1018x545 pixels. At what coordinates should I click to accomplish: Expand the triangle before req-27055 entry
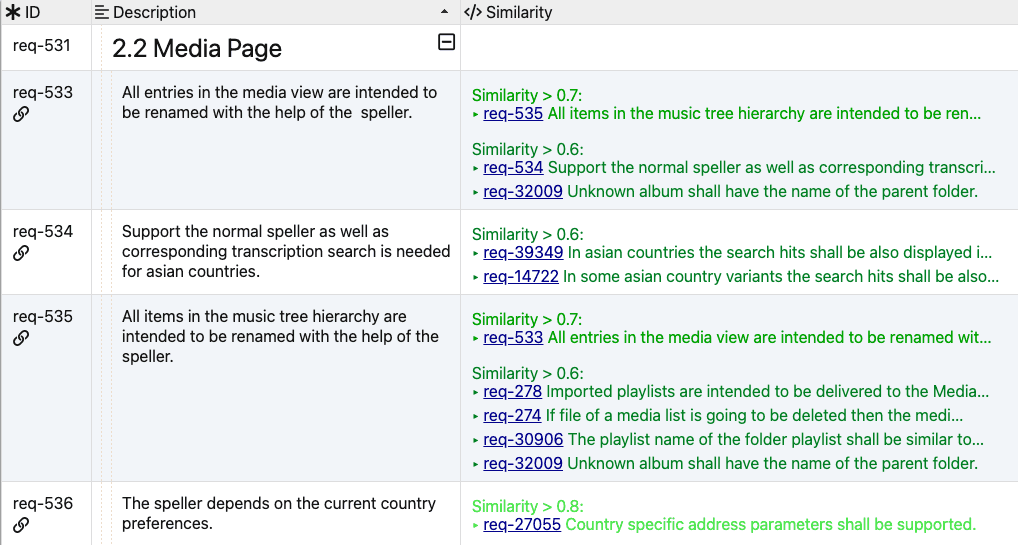tap(476, 525)
